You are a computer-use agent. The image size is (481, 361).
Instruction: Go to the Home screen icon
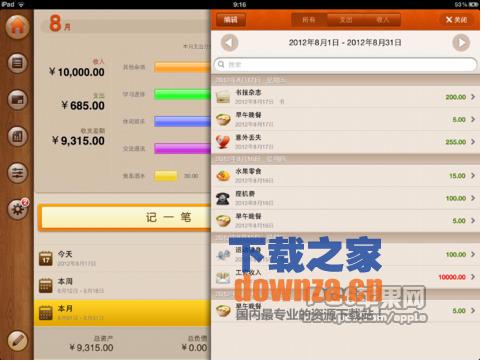pyautogui.click(x=17, y=27)
